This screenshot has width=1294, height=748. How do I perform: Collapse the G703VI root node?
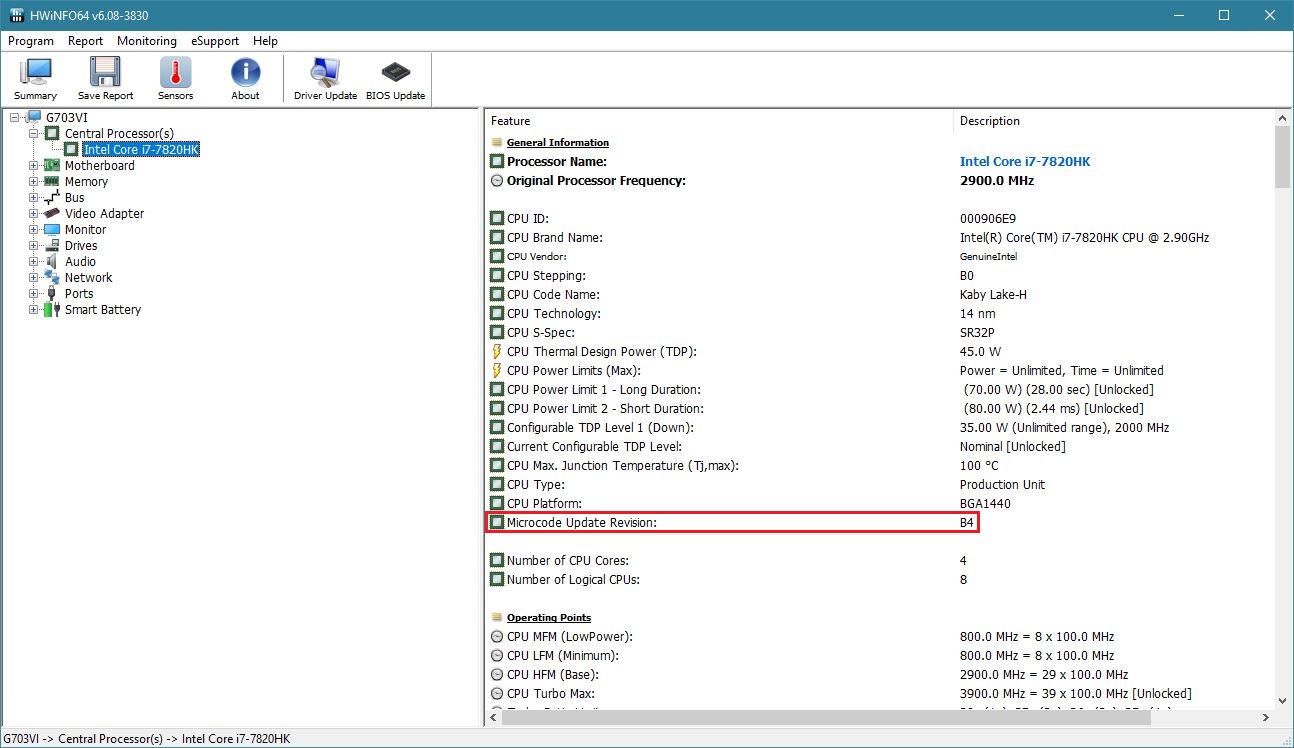tap(15, 117)
